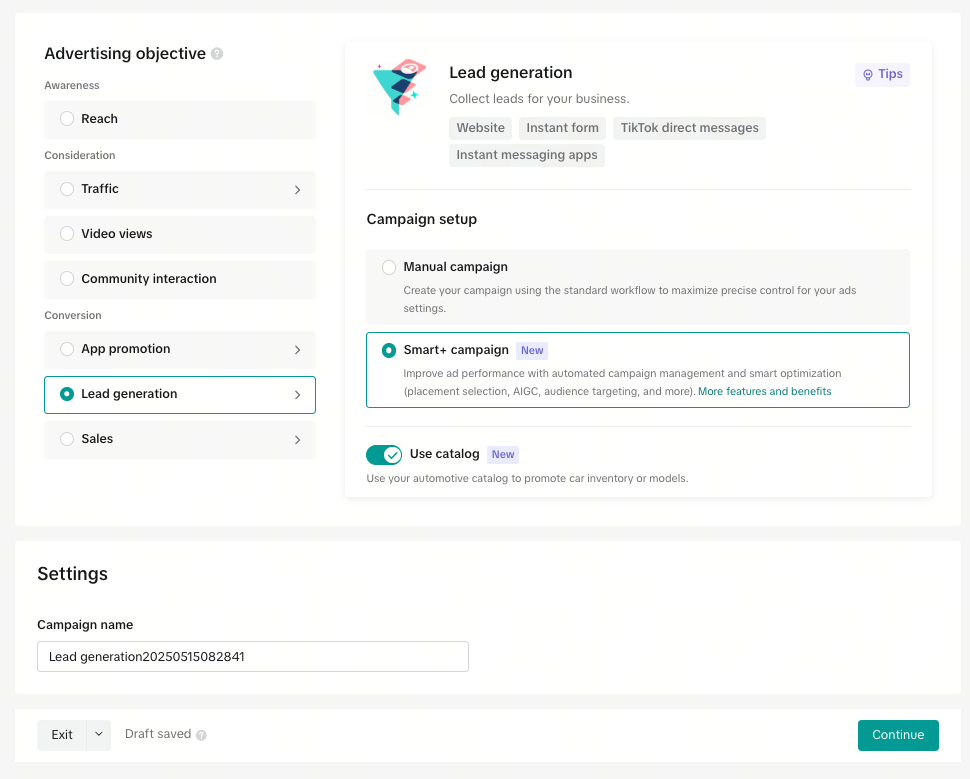Viewport: 970px width, 779px height.
Task: Expand the Traffic objective chevron
Action: 298,190
